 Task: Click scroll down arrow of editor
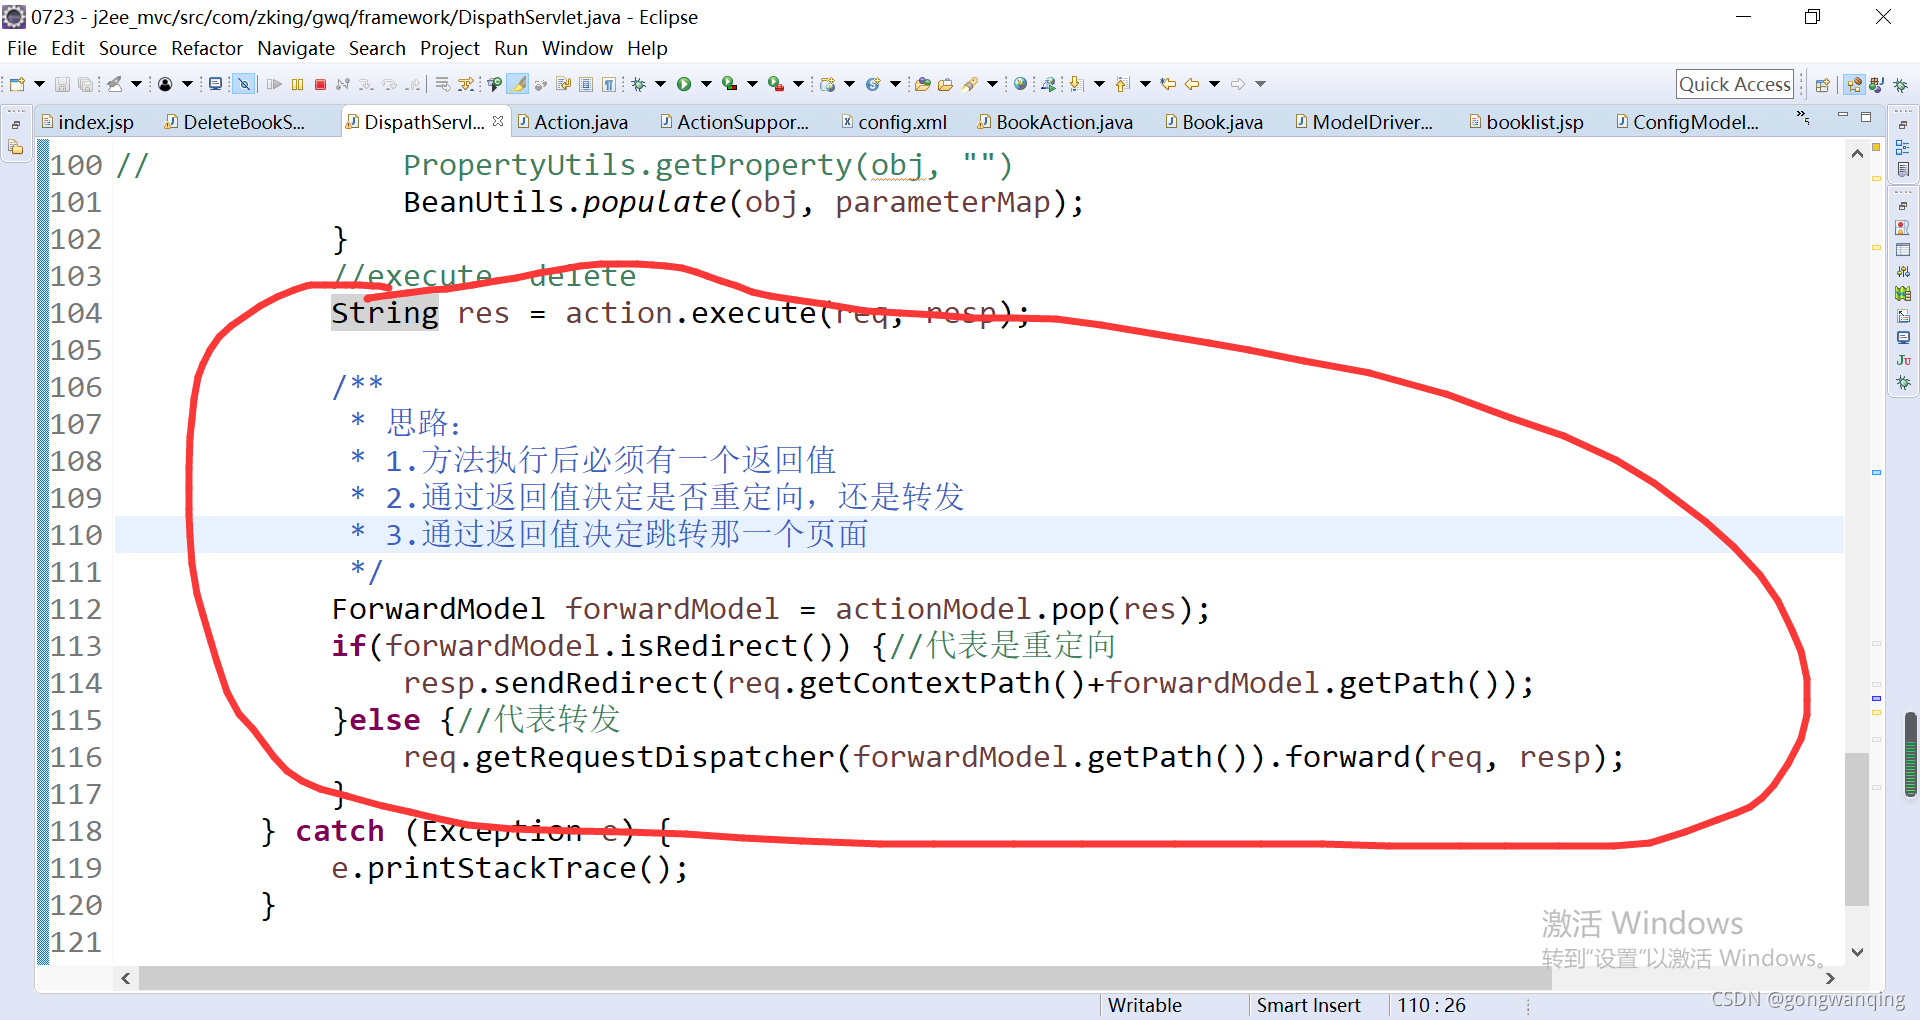pos(1857,952)
